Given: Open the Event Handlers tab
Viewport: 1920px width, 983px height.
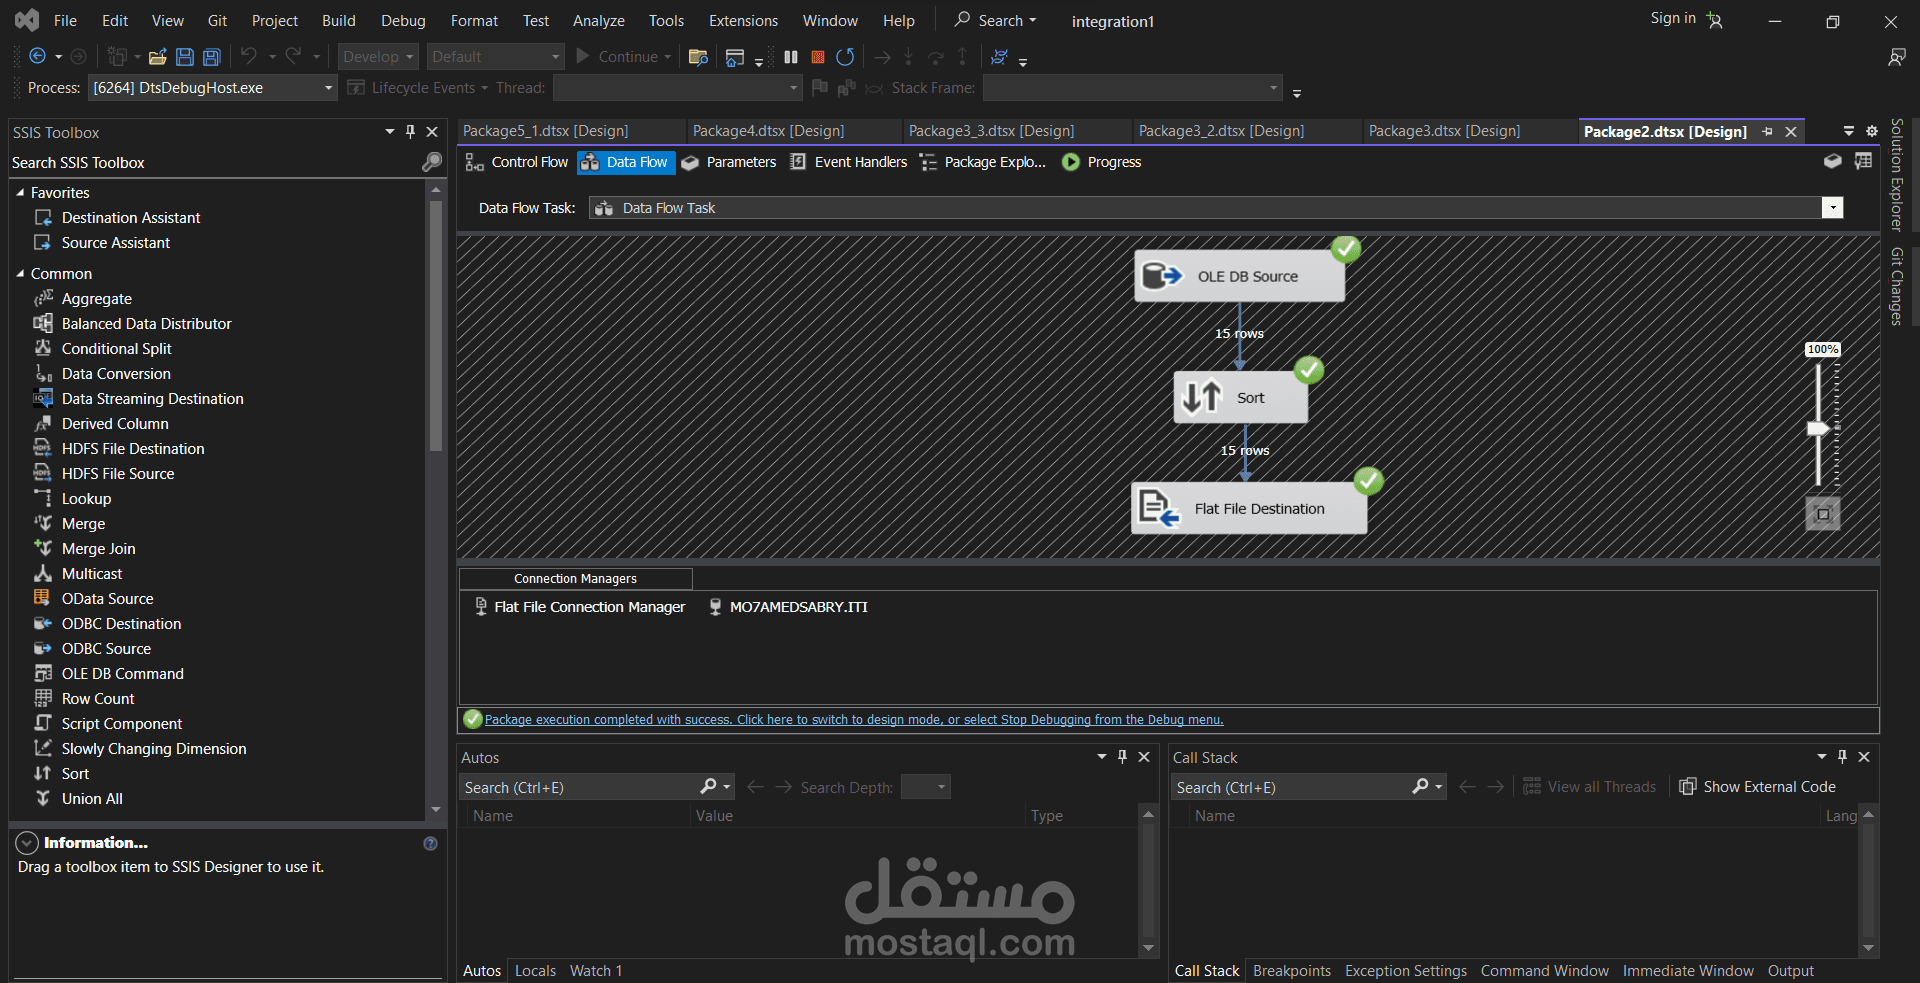Looking at the screenshot, I should point(849,162).
